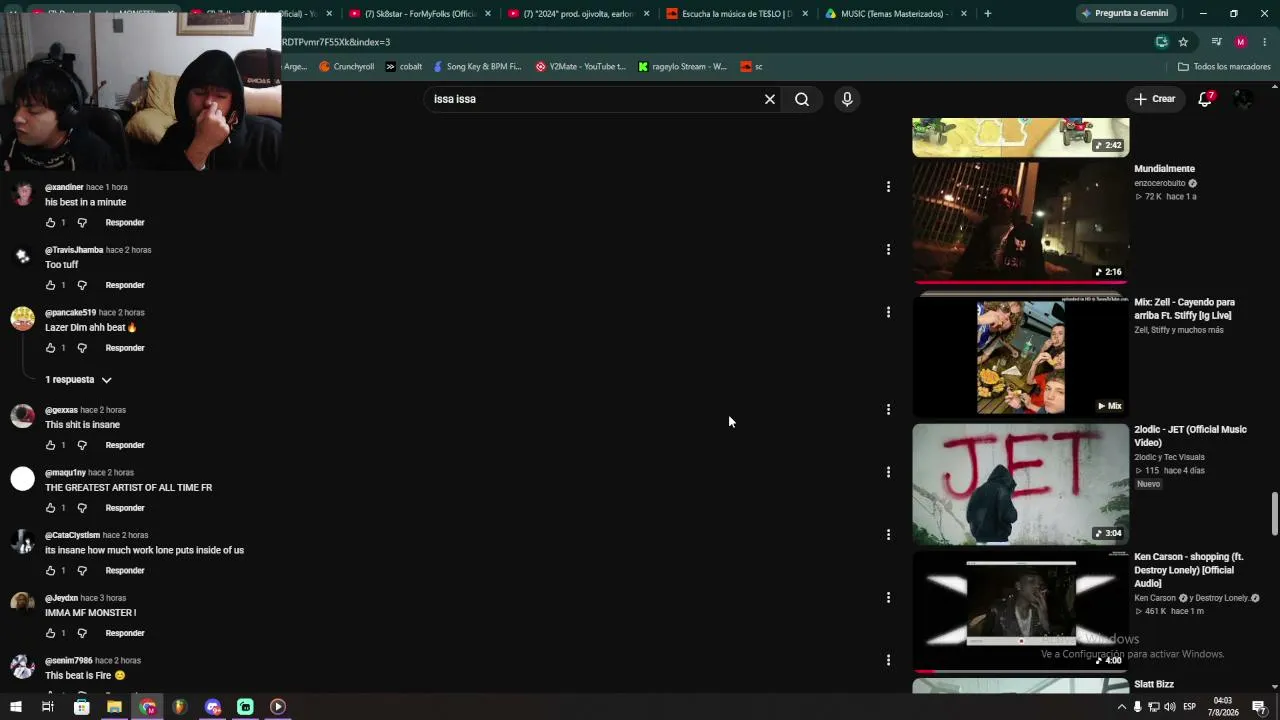This screenshot has width=1280, height=720.
Task: Like the "IMMA MF MONSTER" comment
Action: [x=50, y=633]
